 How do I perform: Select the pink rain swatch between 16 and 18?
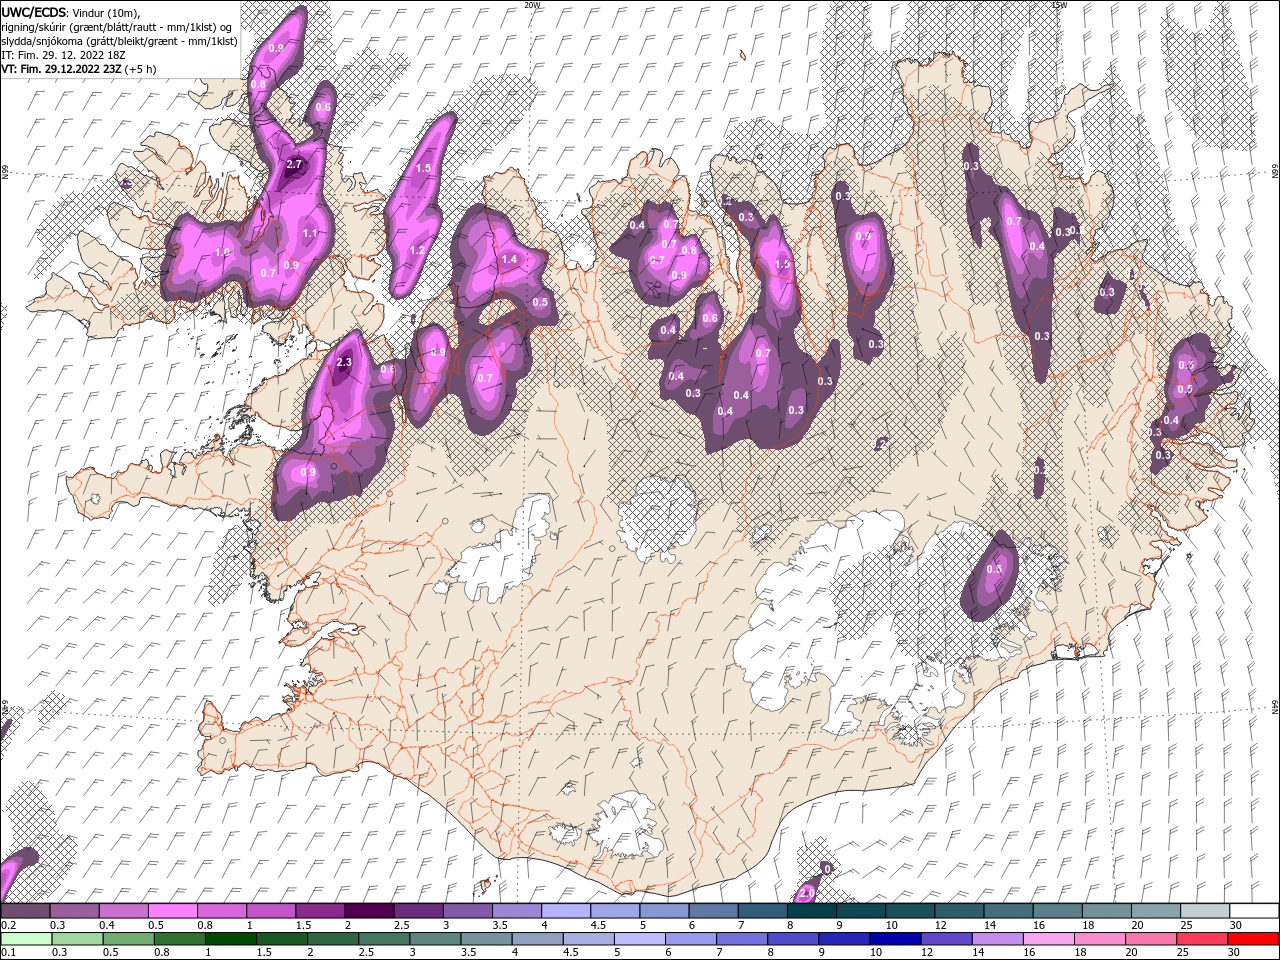coord(1049,938)
